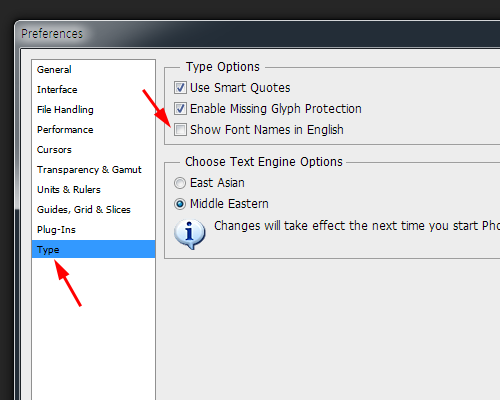Select Cursors in the category list
Image resolution: width=500 pixels, height=400 pixels.
point(93,150)
